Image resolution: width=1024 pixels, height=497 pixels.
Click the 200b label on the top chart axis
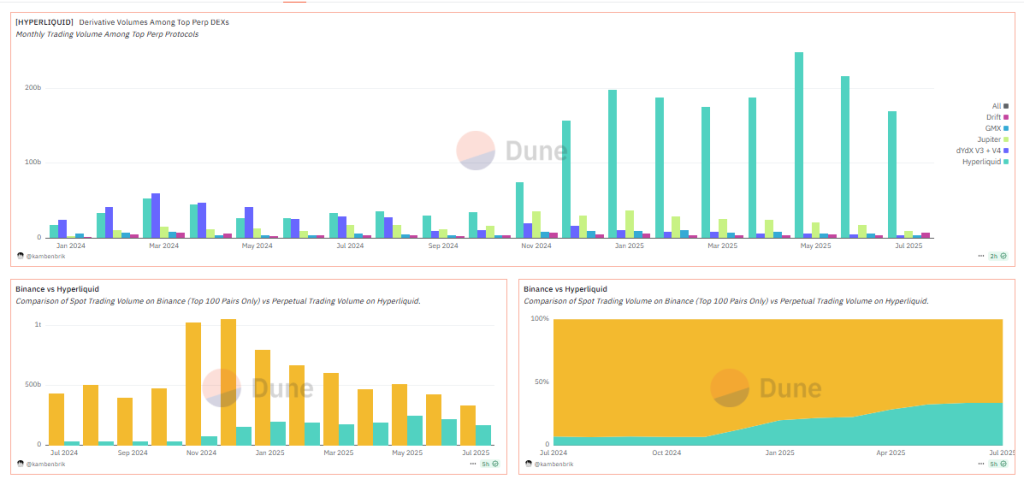(34, 88)
